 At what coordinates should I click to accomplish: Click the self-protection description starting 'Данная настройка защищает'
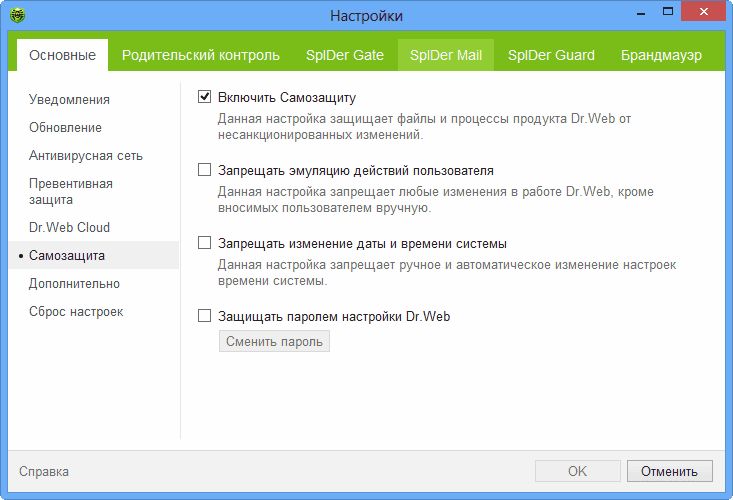pos(424,127)
